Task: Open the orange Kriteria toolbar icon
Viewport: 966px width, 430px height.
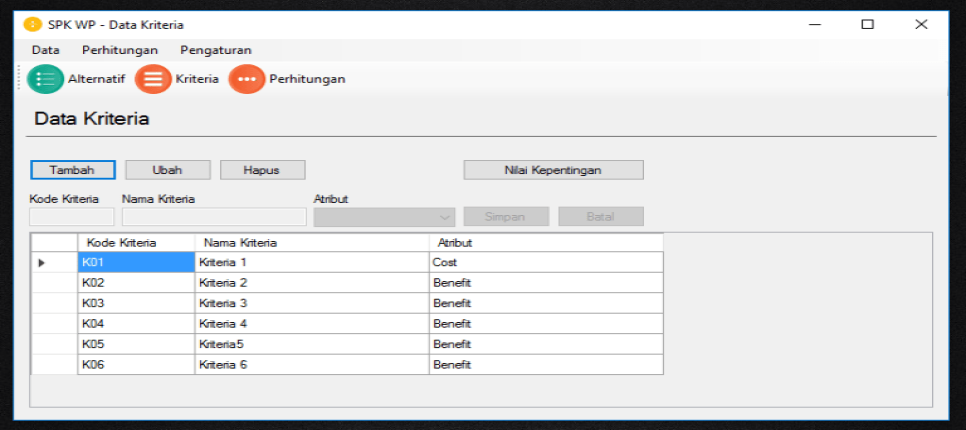Action: pyautogui.click(x=153, y=79)
